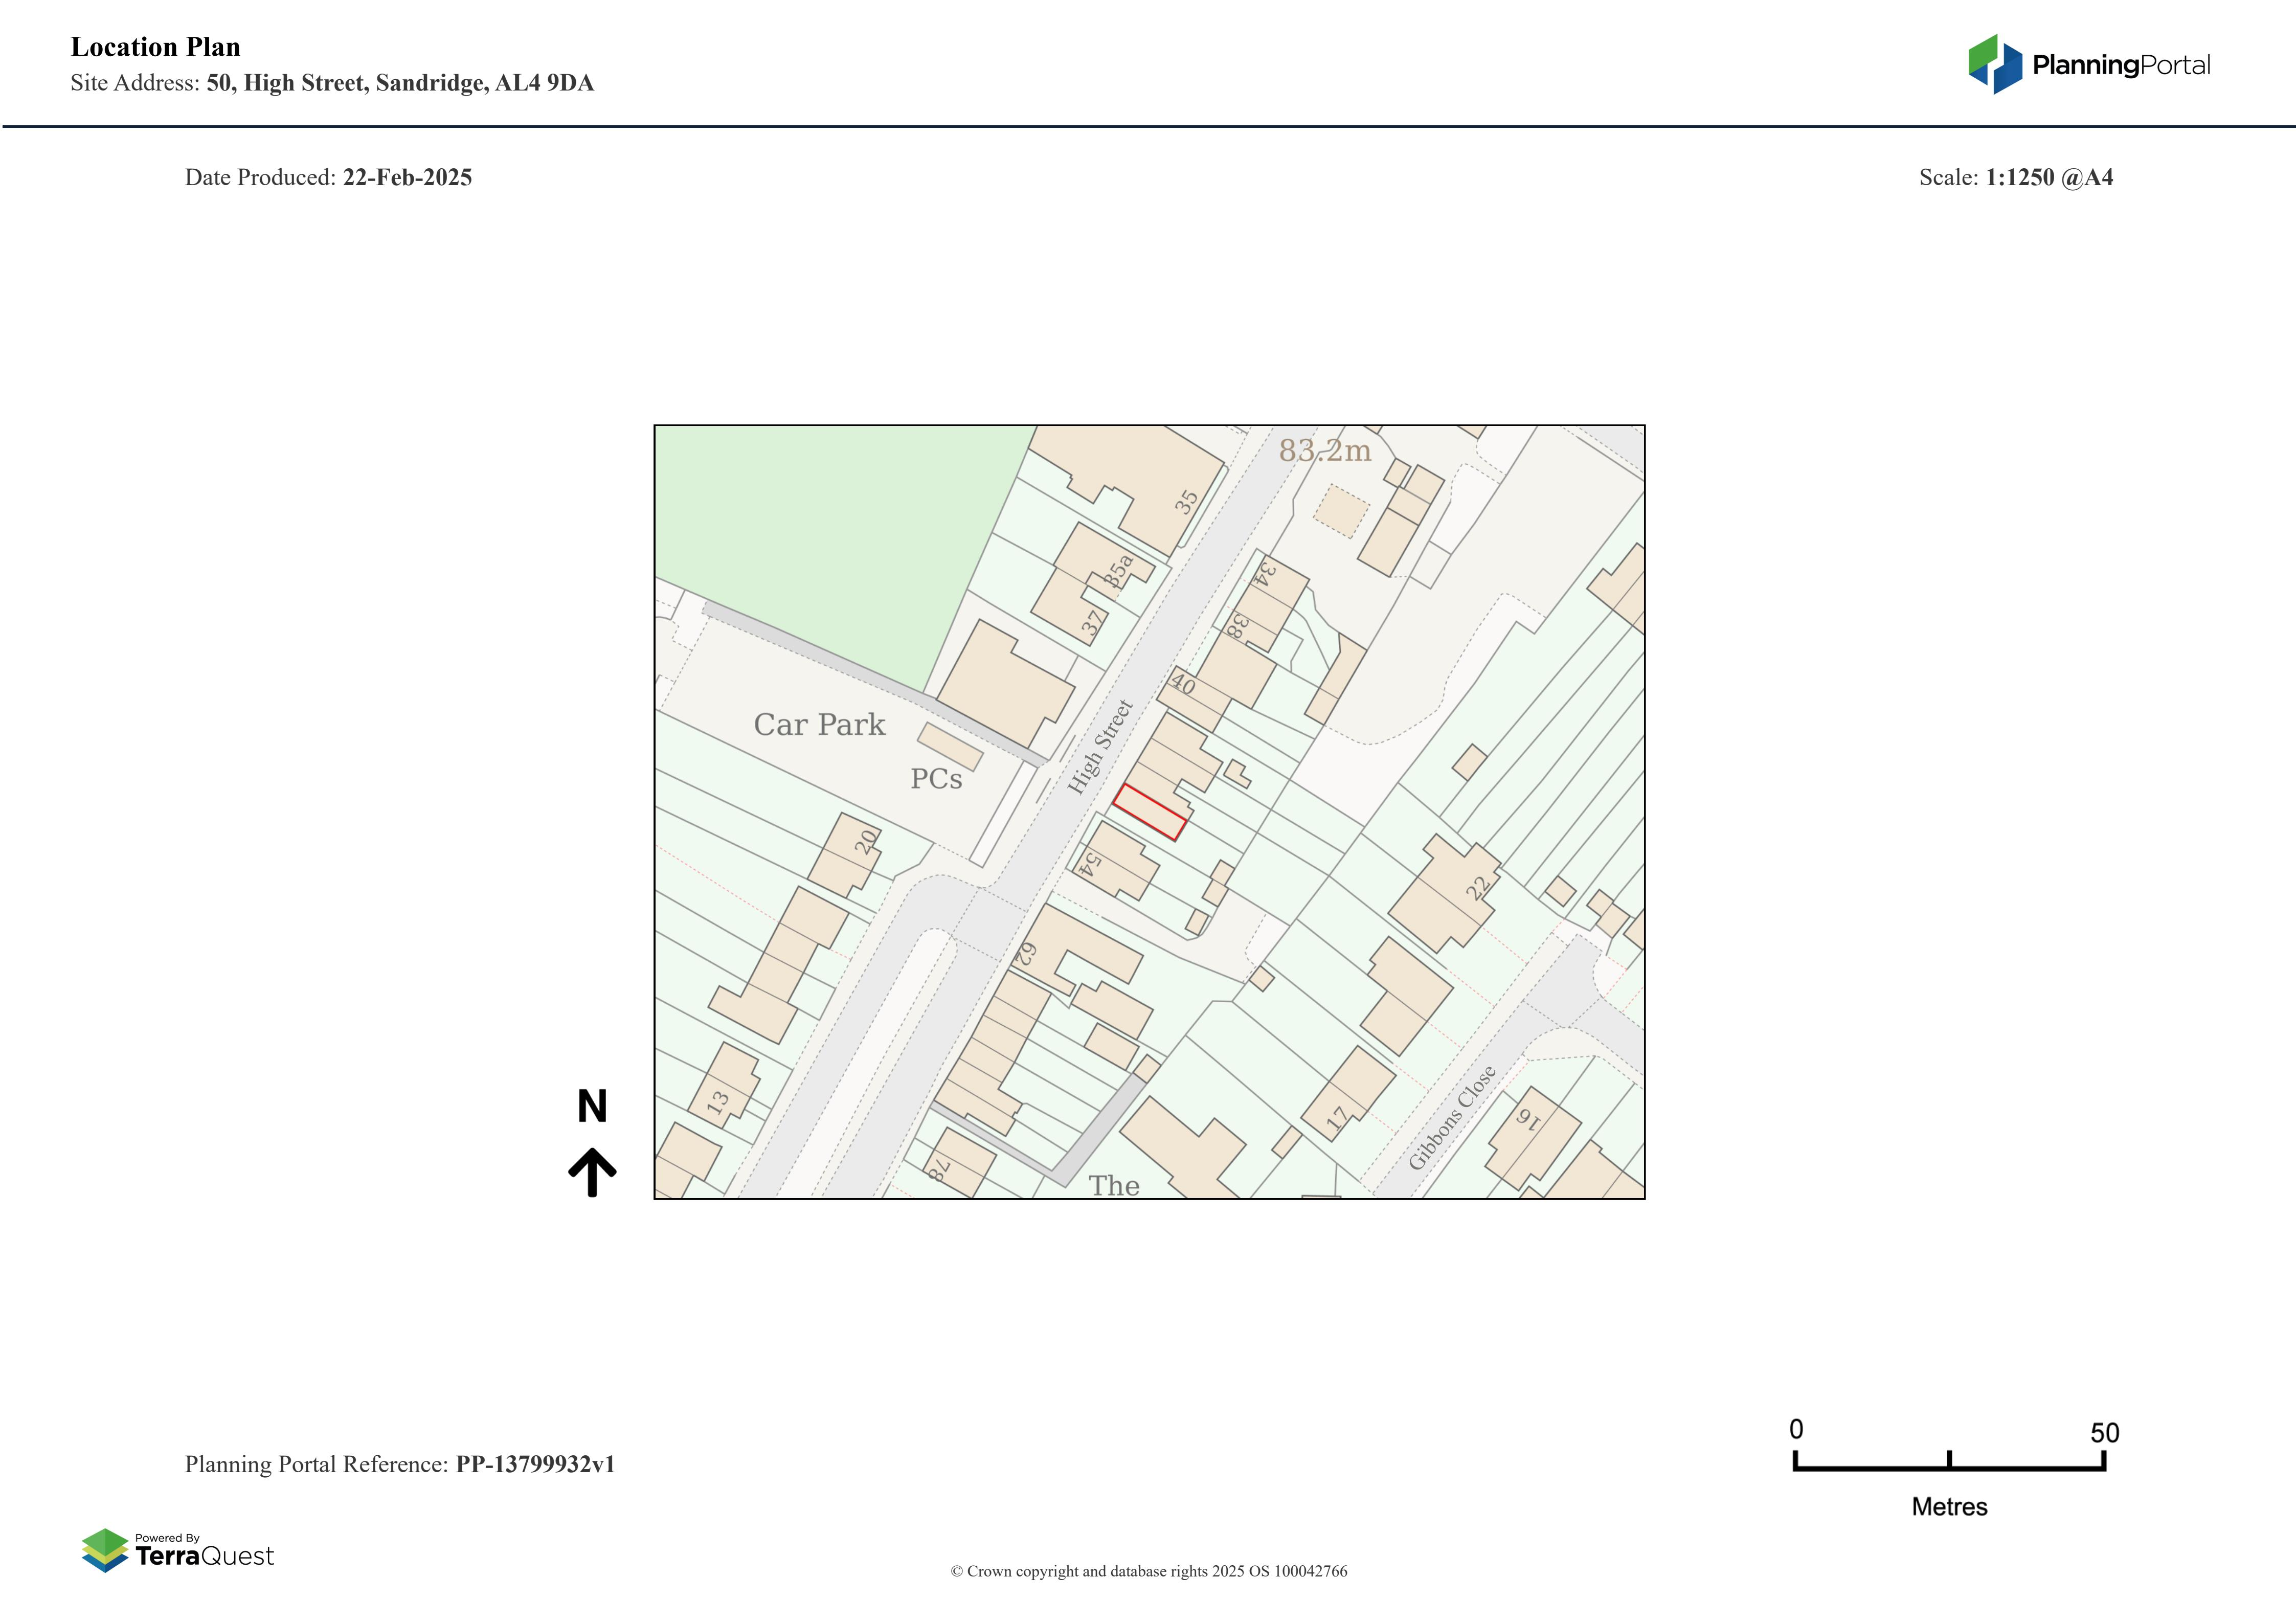Click the dashed square outline near 83.2m
Screen dimensions: 2296x1623
[x=1340, y=511]
